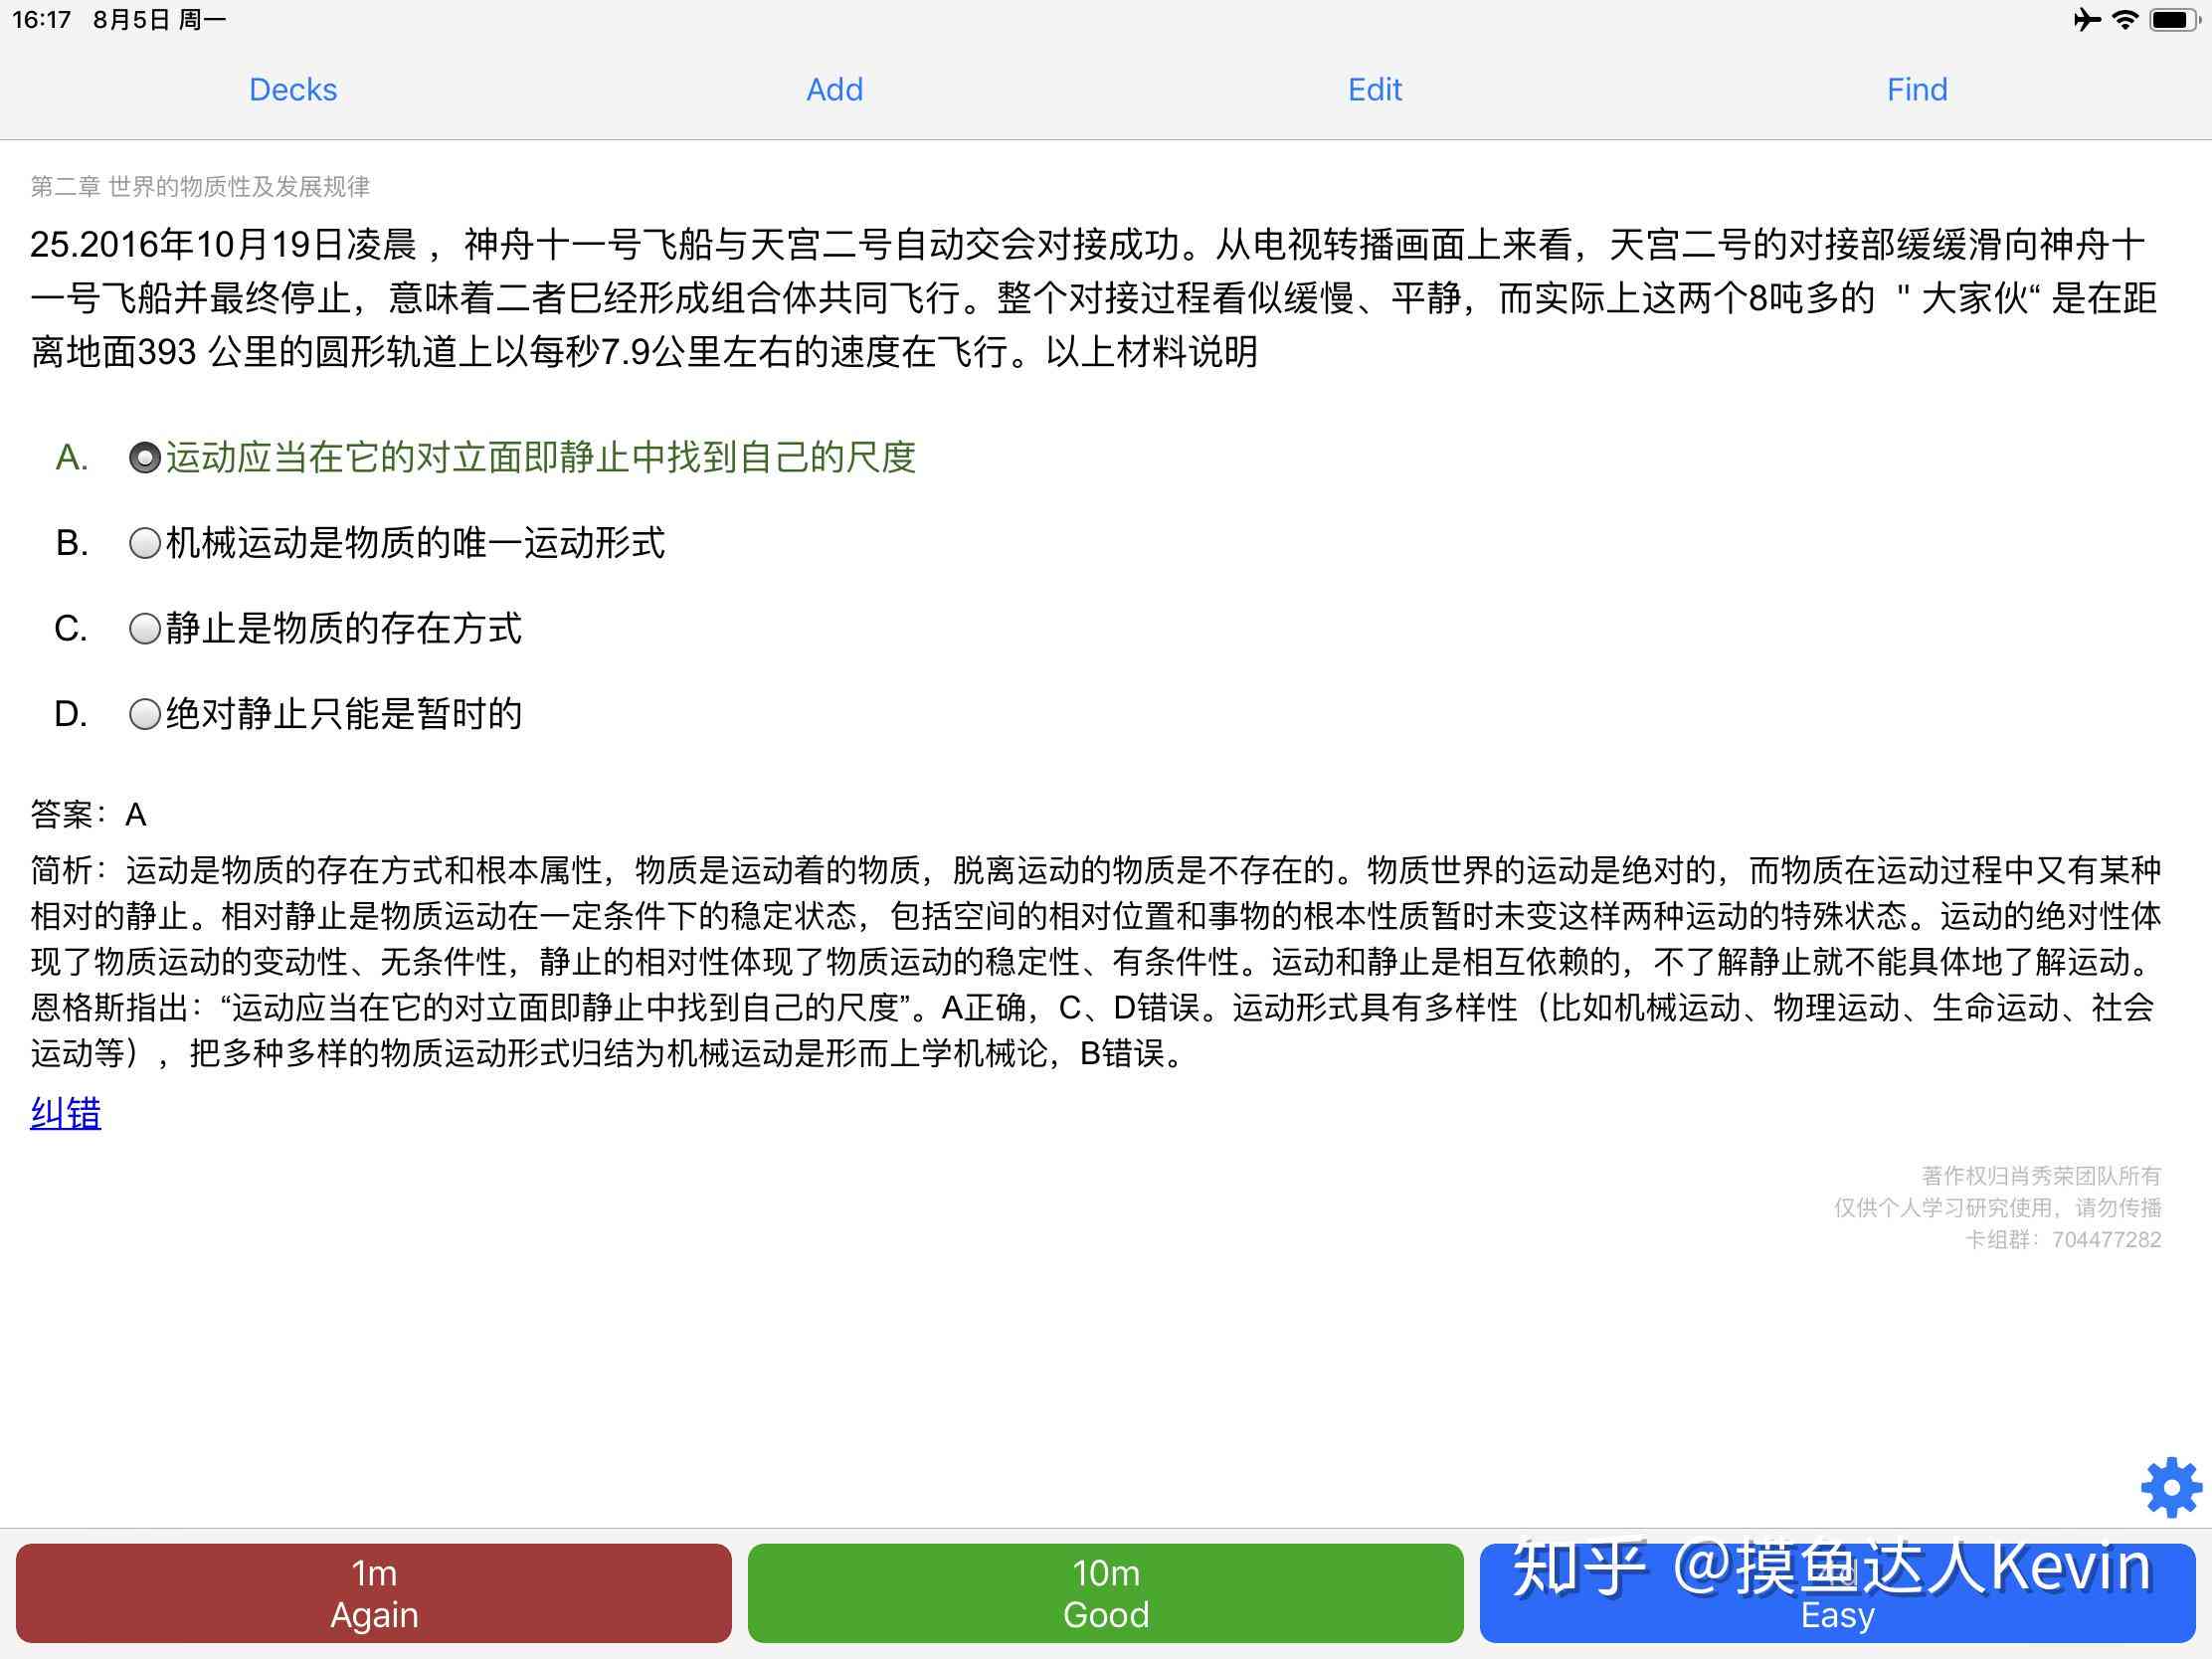
Task: Select radio button for option B
Action: (145, 543)
